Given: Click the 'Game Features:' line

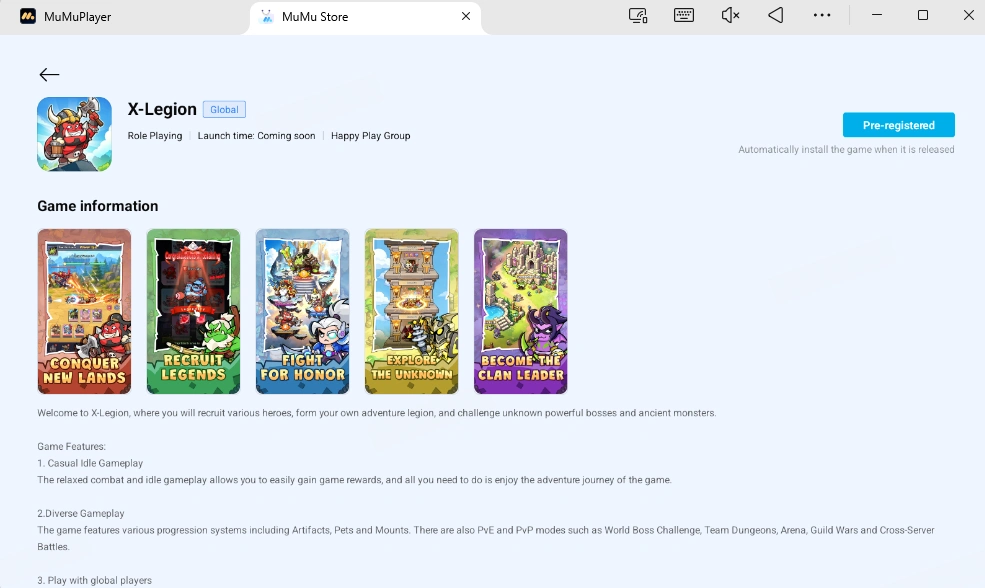Looking at the screenshot, I should coord(72,447).
